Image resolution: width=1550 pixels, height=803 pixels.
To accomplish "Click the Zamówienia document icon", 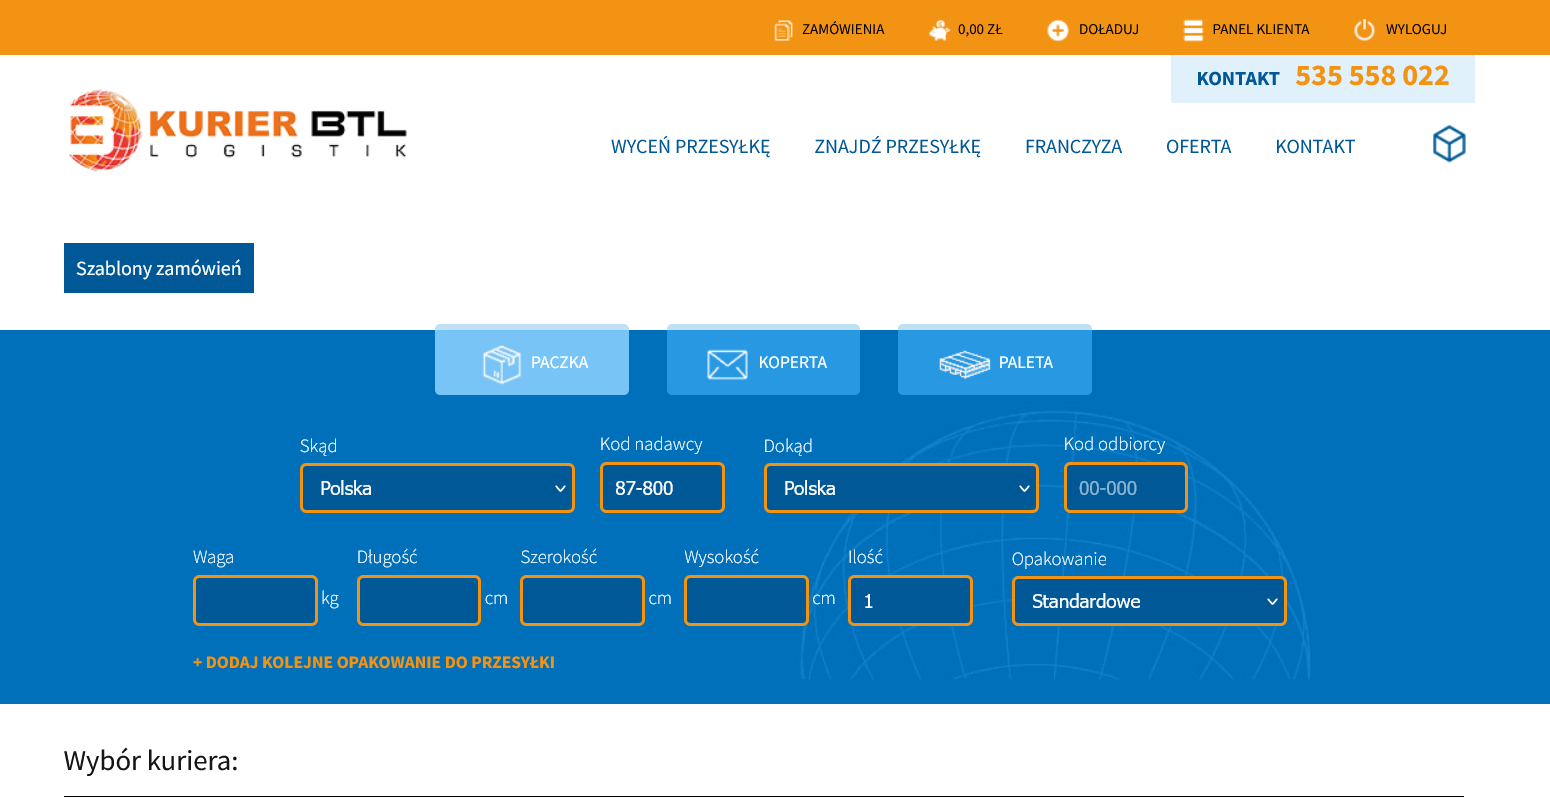I will pyautogui.click(x=783, y=30).
